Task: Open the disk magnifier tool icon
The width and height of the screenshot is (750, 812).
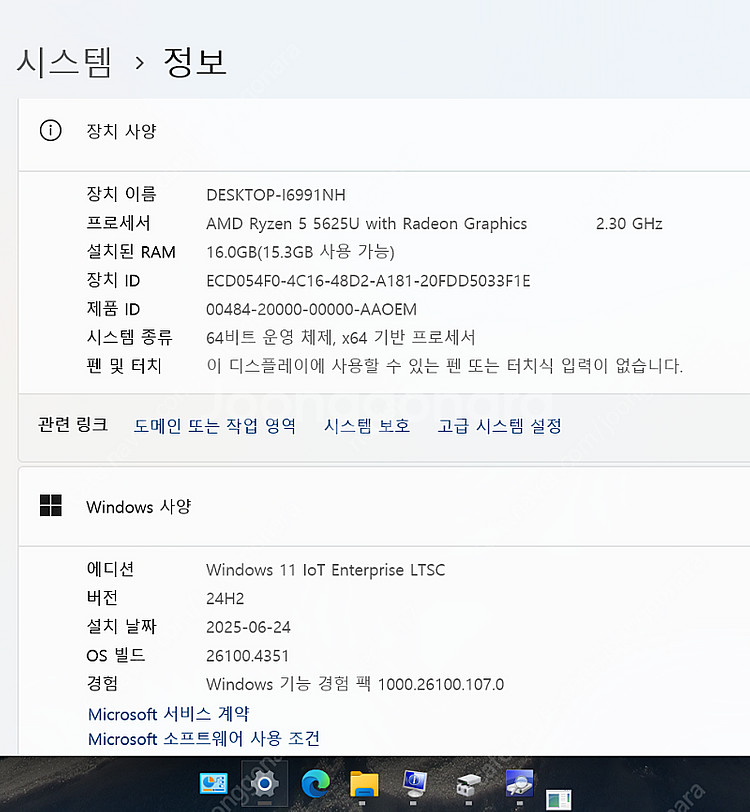Action: (520, 784)
